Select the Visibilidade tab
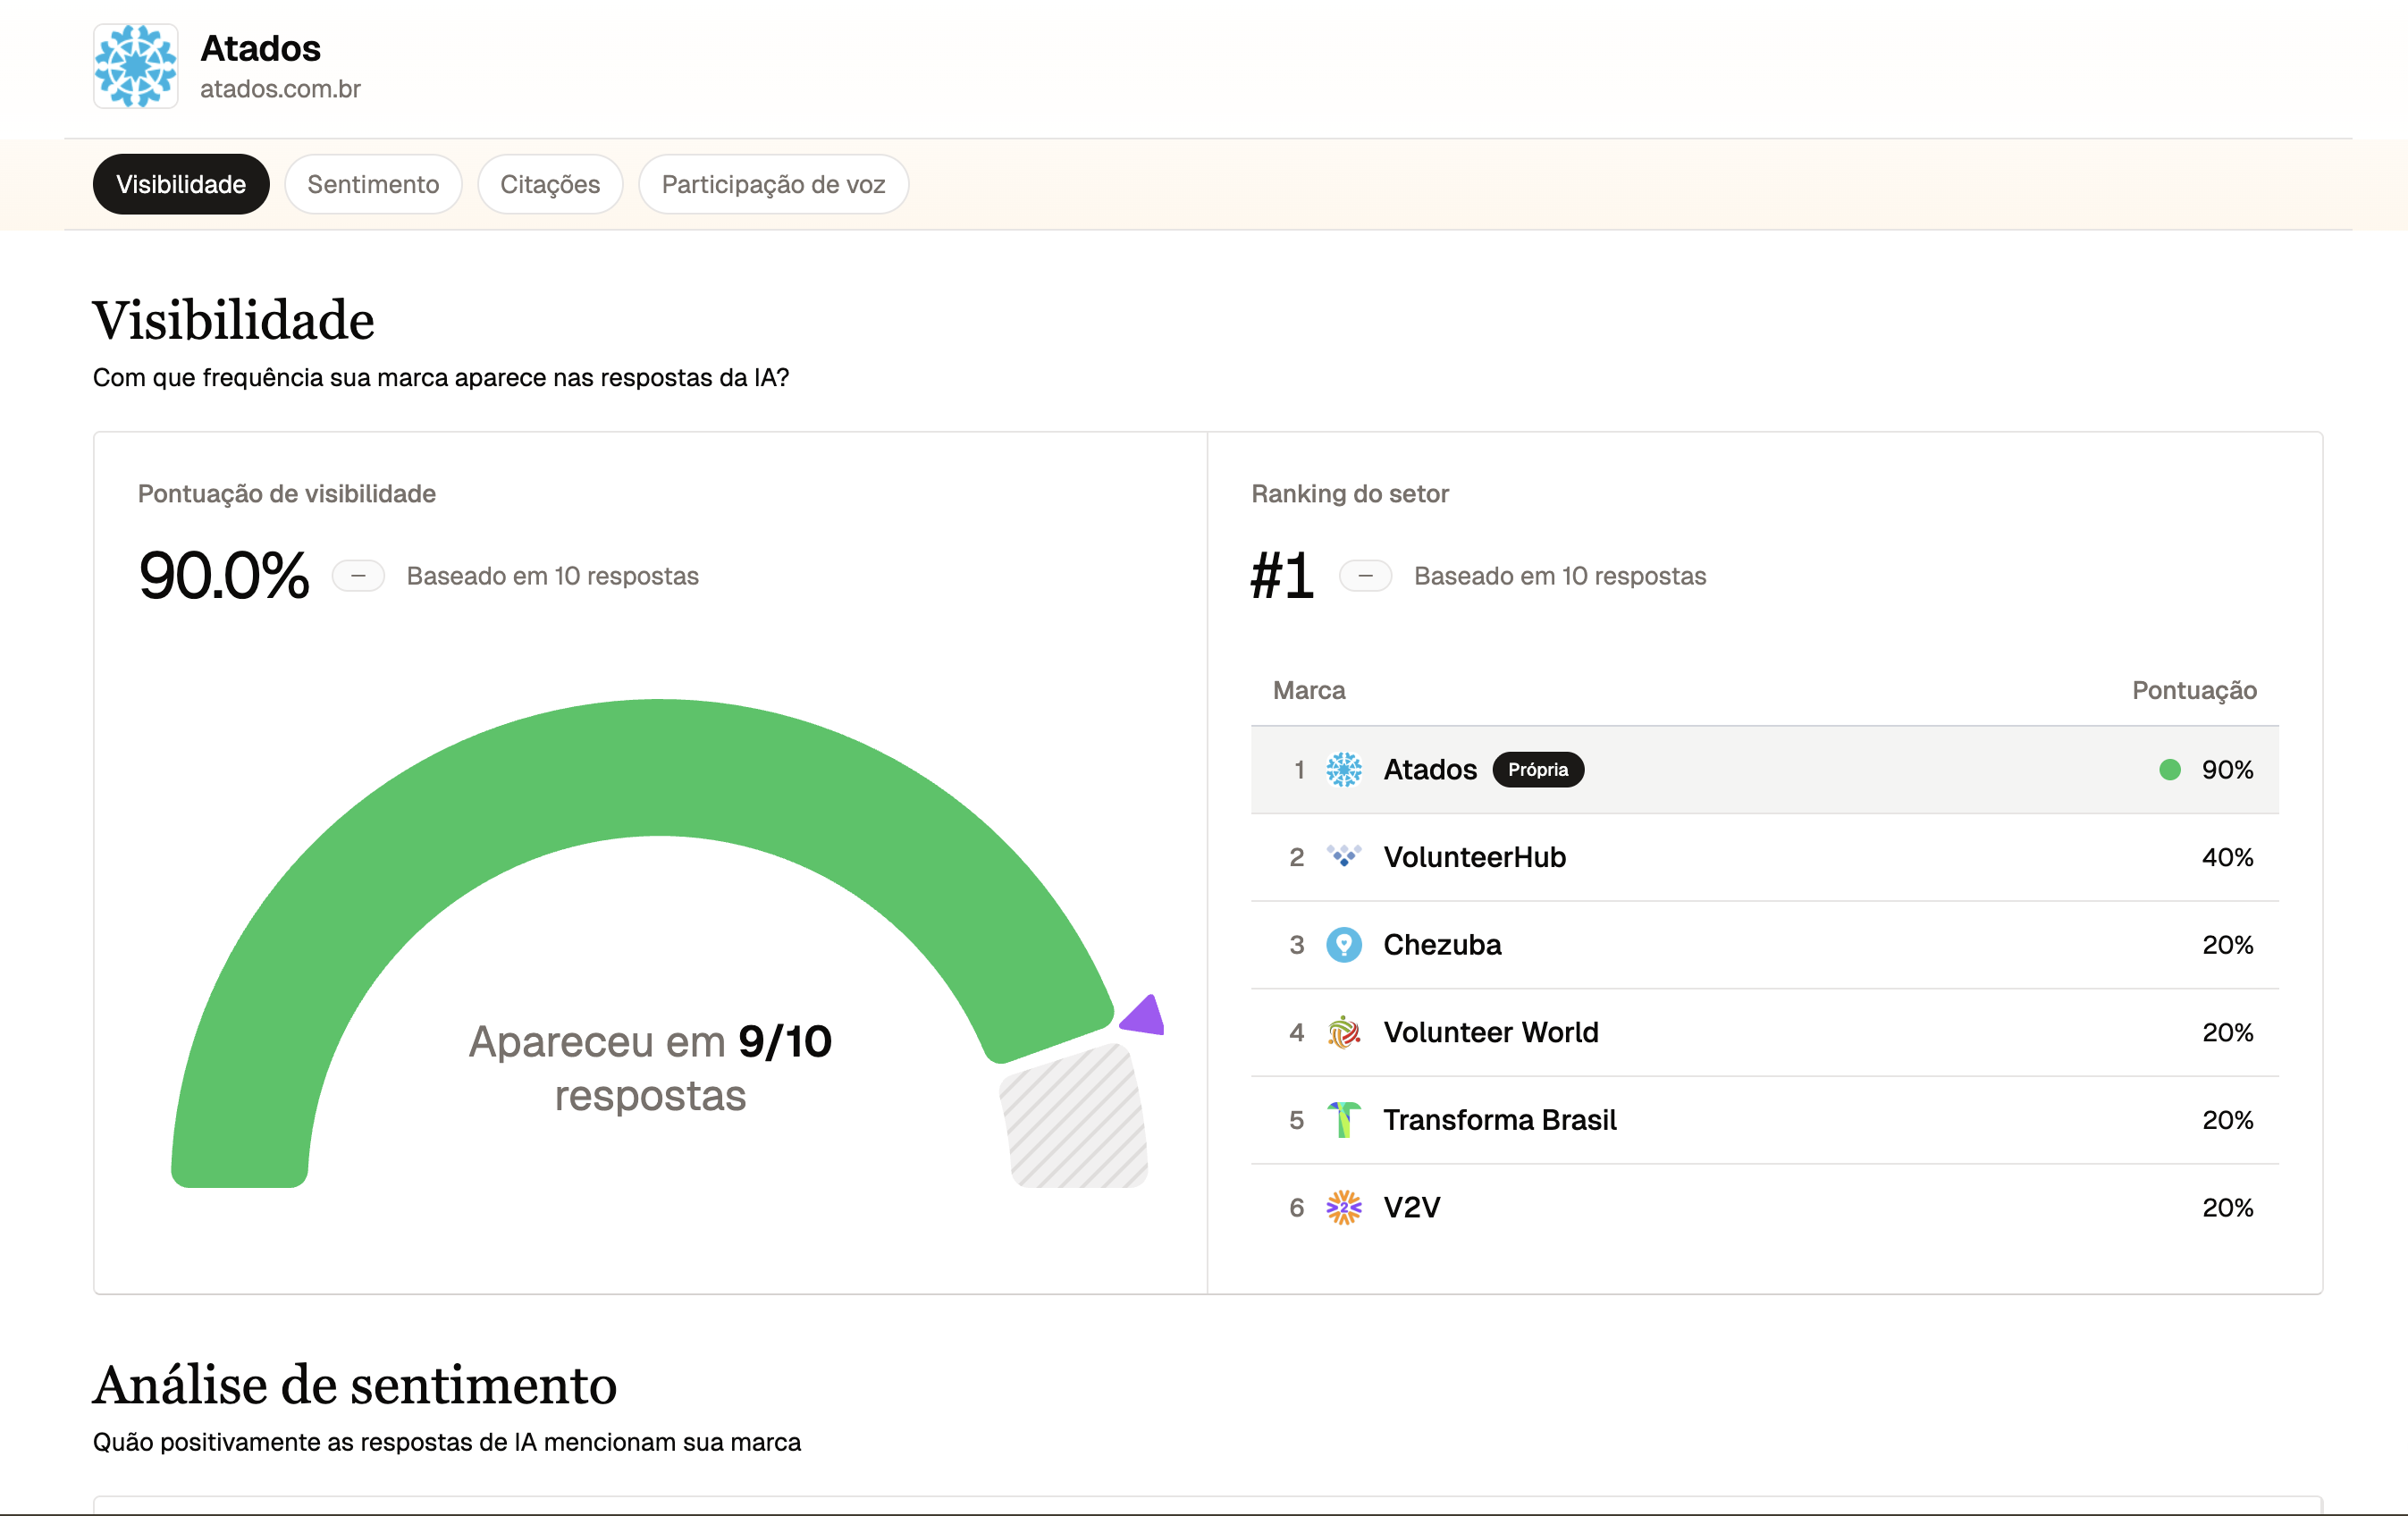The image size is (2408, 1516). click(x=181, y=184)
